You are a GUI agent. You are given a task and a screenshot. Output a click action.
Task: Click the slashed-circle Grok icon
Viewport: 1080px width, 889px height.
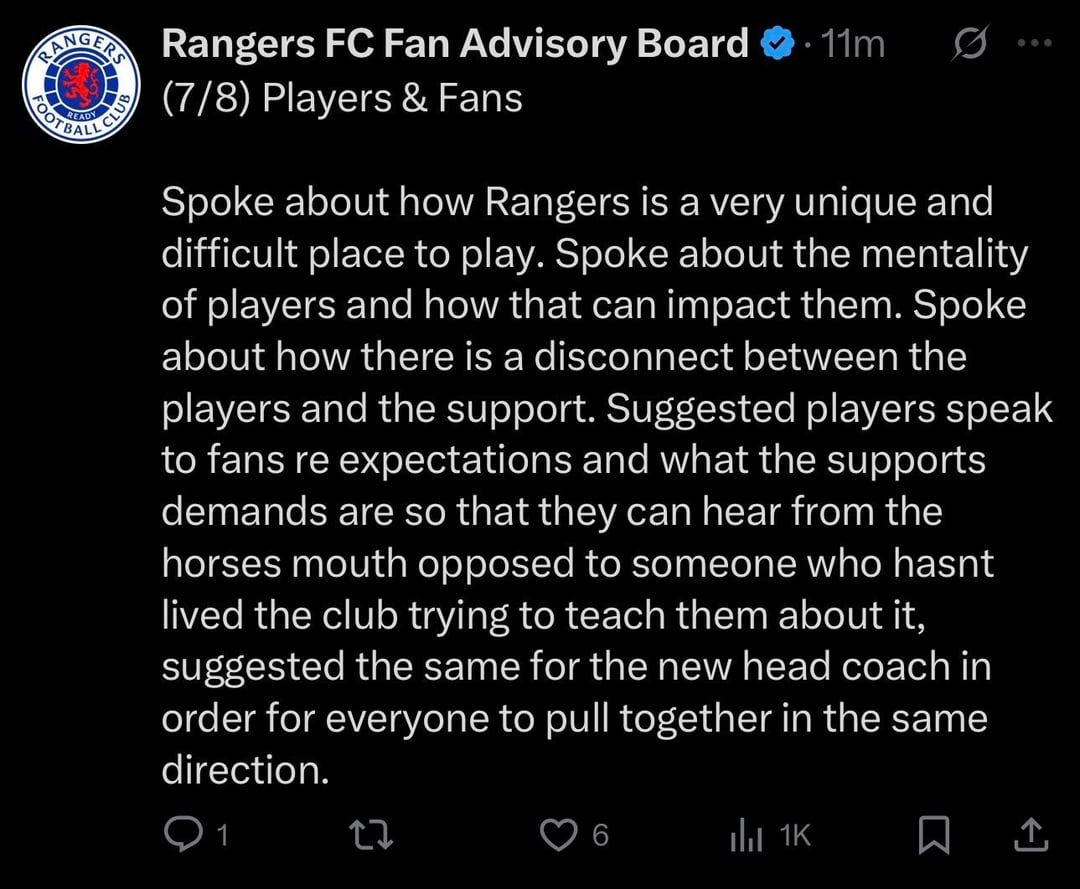(968, 46)
